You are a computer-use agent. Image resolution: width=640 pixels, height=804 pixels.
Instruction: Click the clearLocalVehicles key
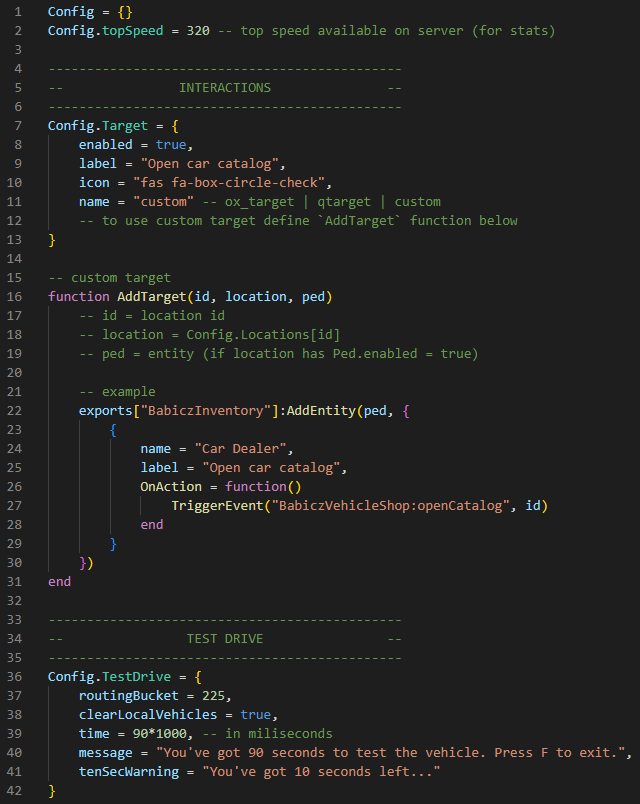pyautogui.click(x=148, y=714)
